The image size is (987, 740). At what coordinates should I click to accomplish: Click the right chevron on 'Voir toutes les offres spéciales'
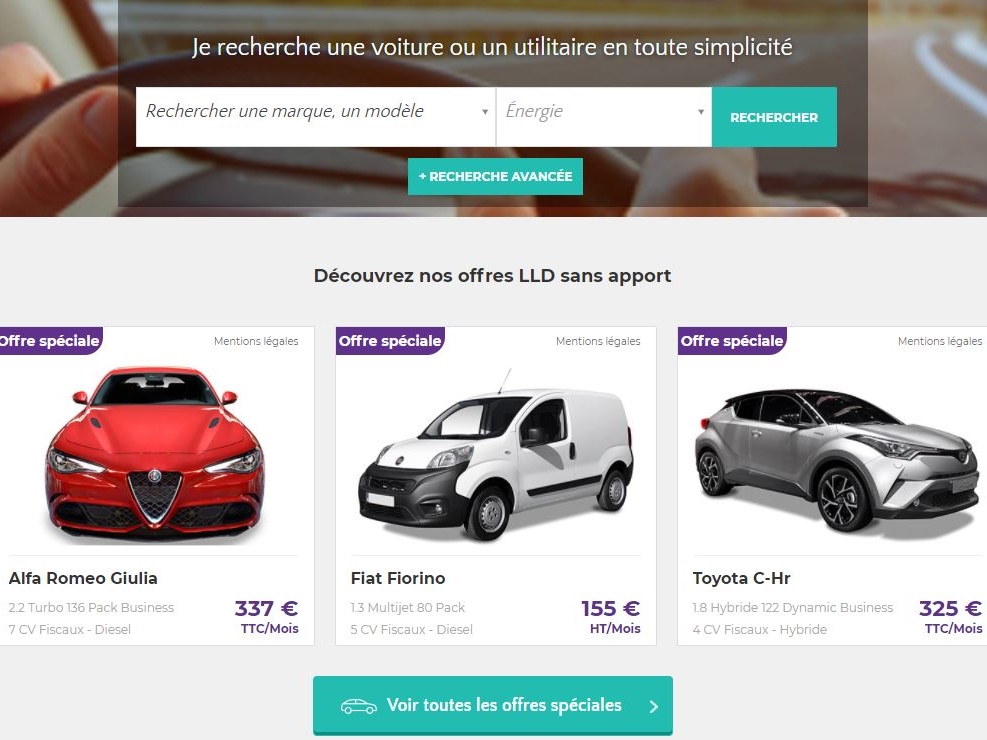click(x=653, y=706)
